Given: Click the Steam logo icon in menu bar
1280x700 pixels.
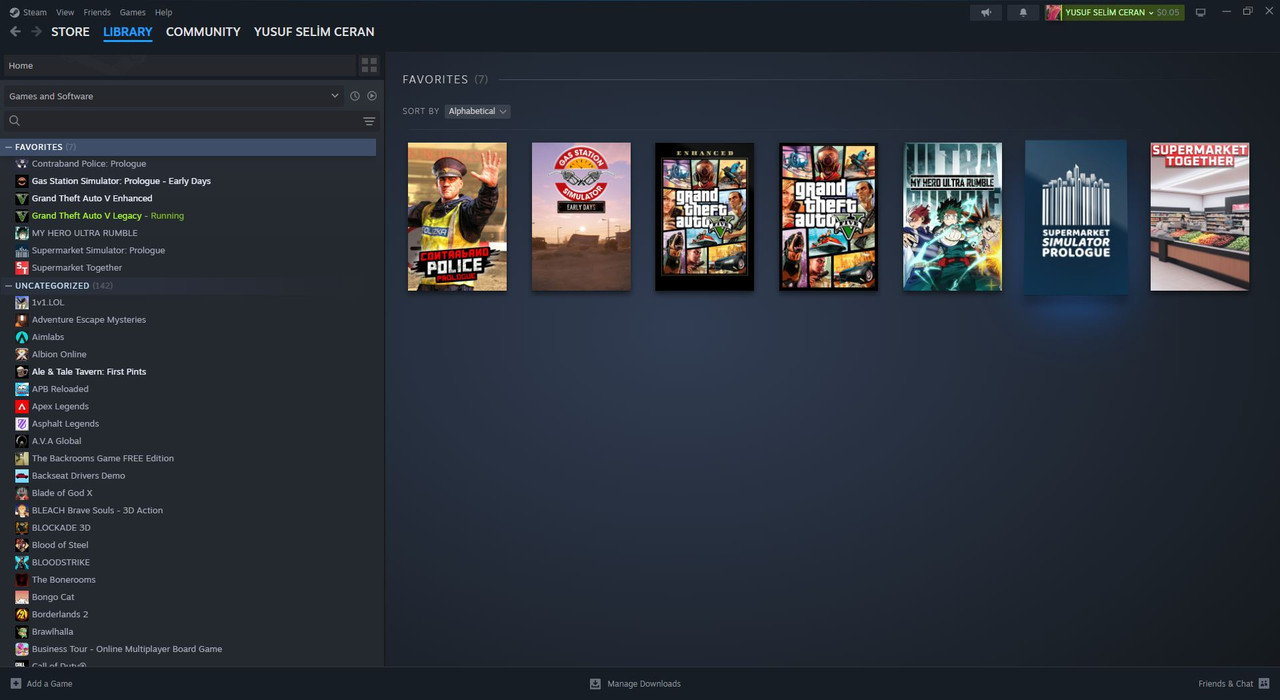Looking at the screenshot, I should tap(14, 12).
